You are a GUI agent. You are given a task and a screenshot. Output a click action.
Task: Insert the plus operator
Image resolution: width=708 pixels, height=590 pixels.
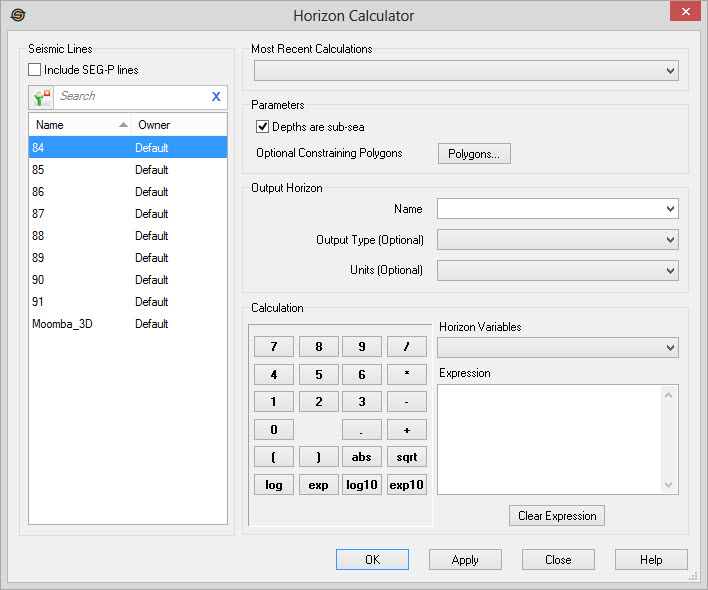[407, 429]
